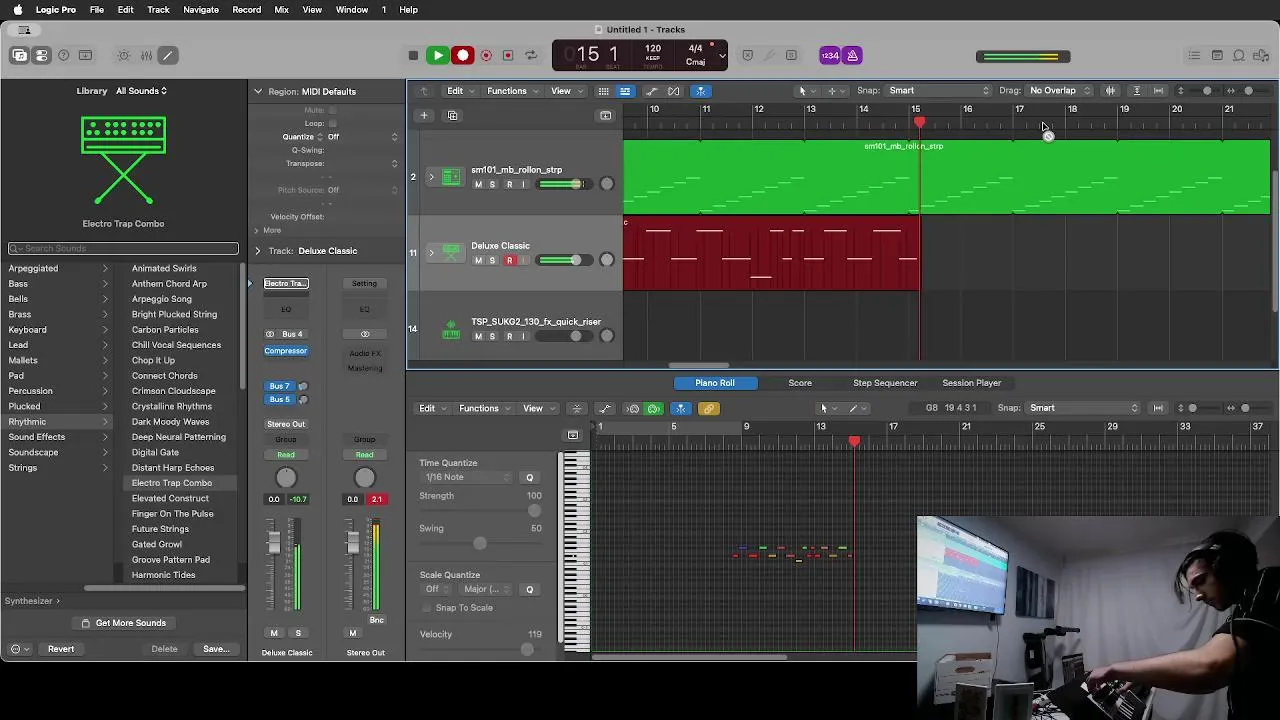Switch to the Score tab

click(800, 383)
